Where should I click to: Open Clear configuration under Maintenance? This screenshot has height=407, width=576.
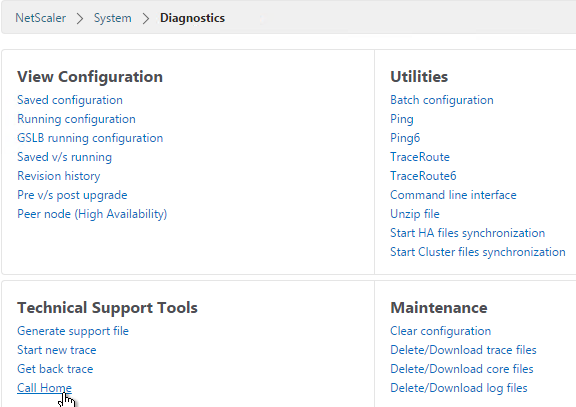click(x=440, y=331)
